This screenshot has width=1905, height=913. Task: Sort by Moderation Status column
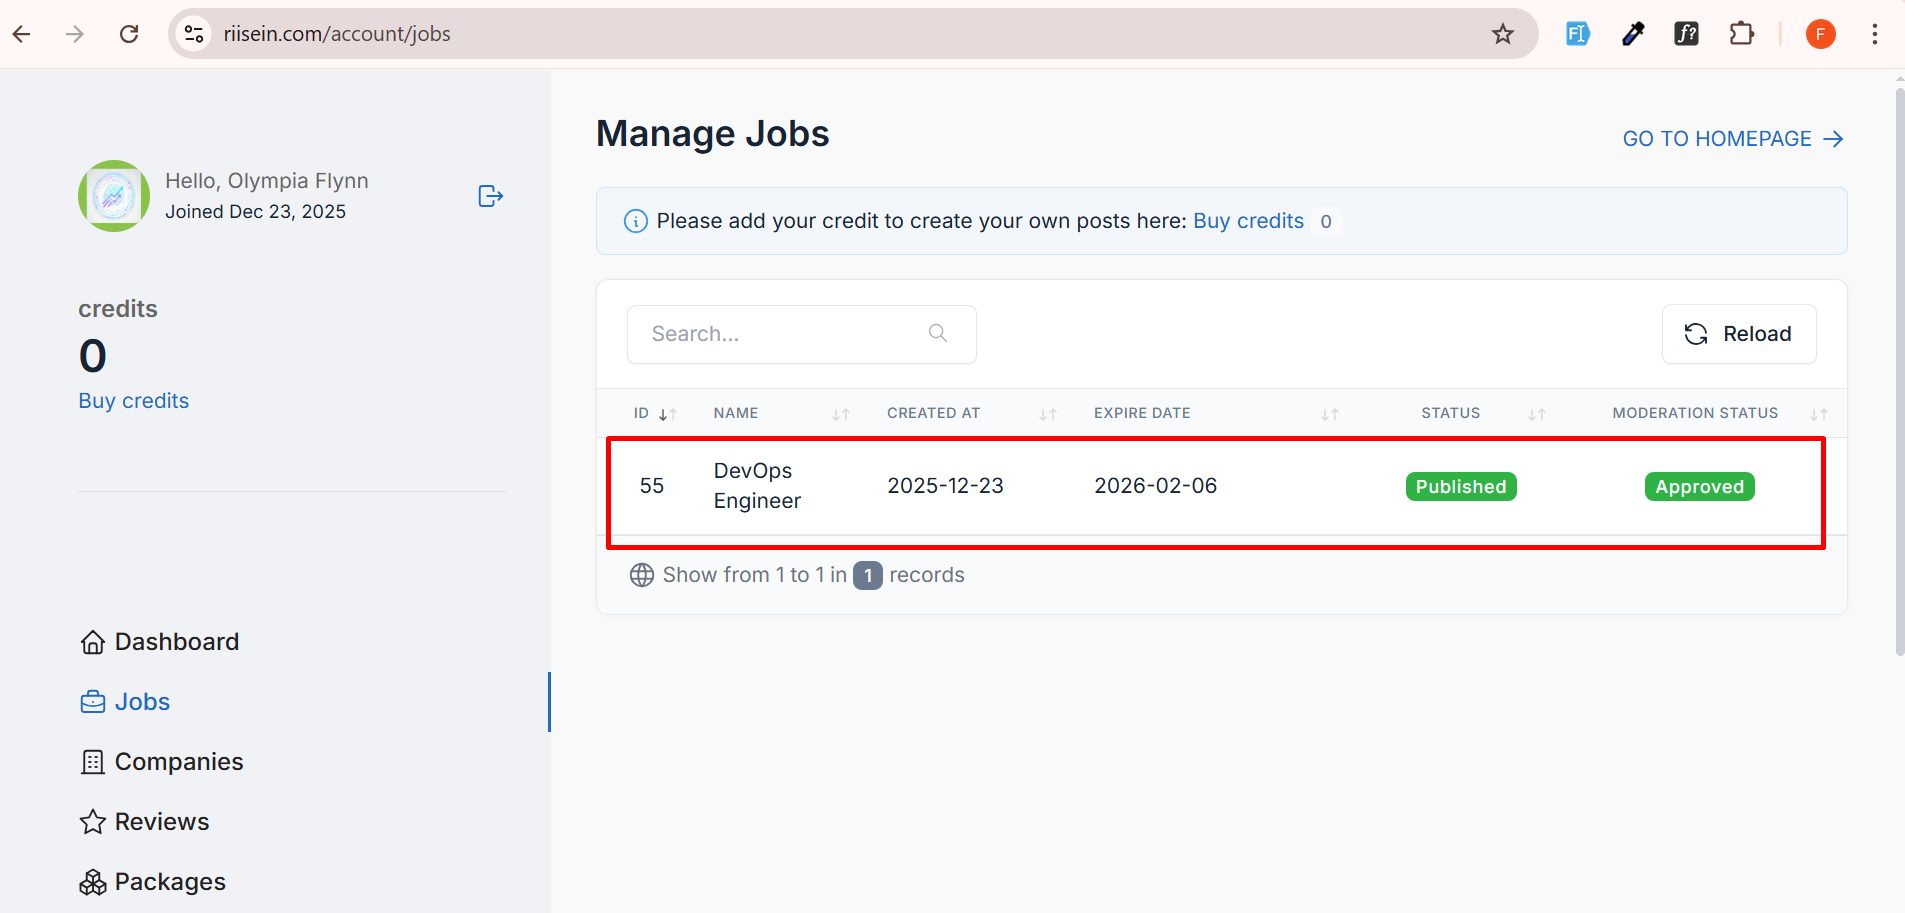pyautogui.click(x=1818, y=414)
